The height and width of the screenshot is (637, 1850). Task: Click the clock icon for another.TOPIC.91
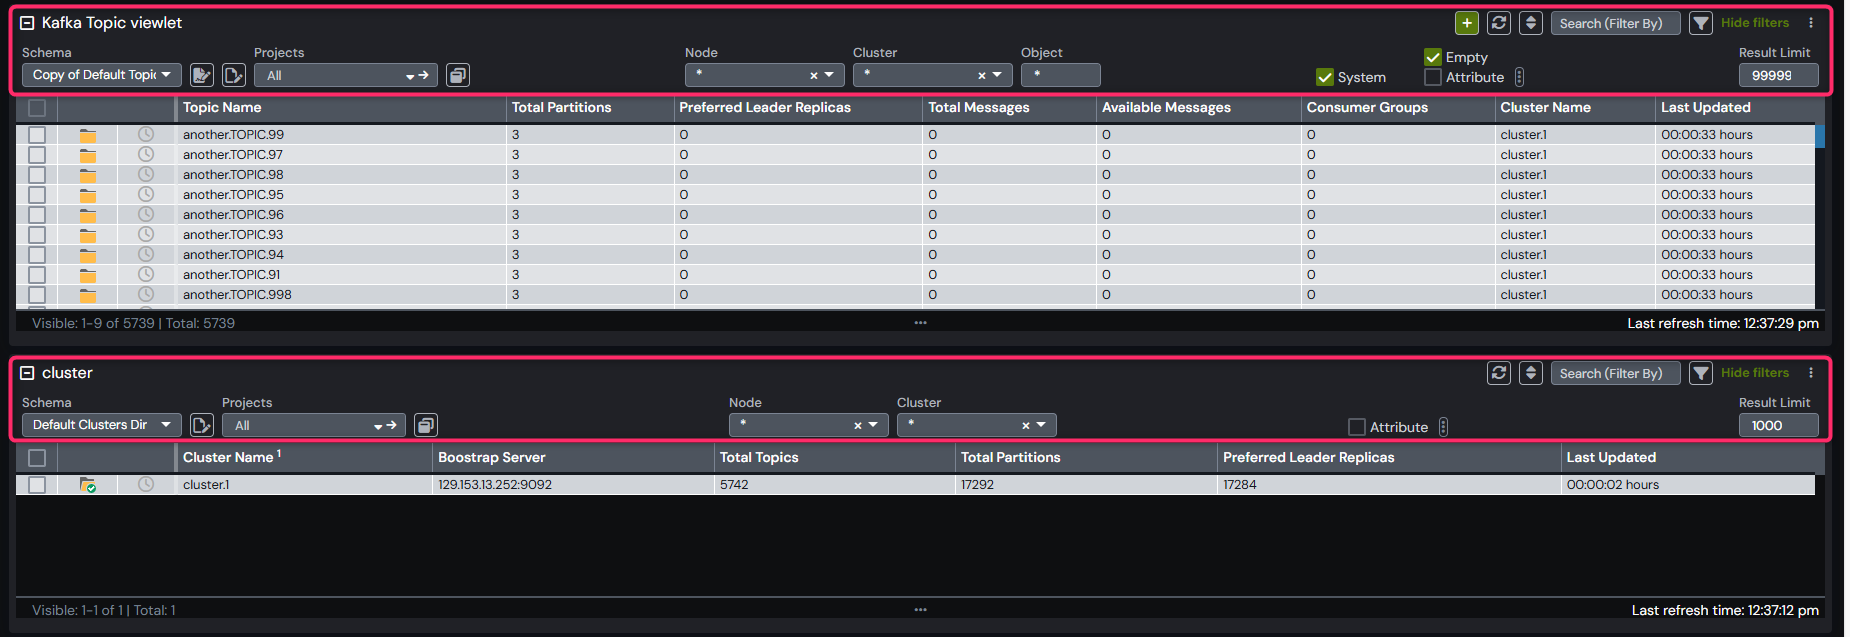(146, 274)
